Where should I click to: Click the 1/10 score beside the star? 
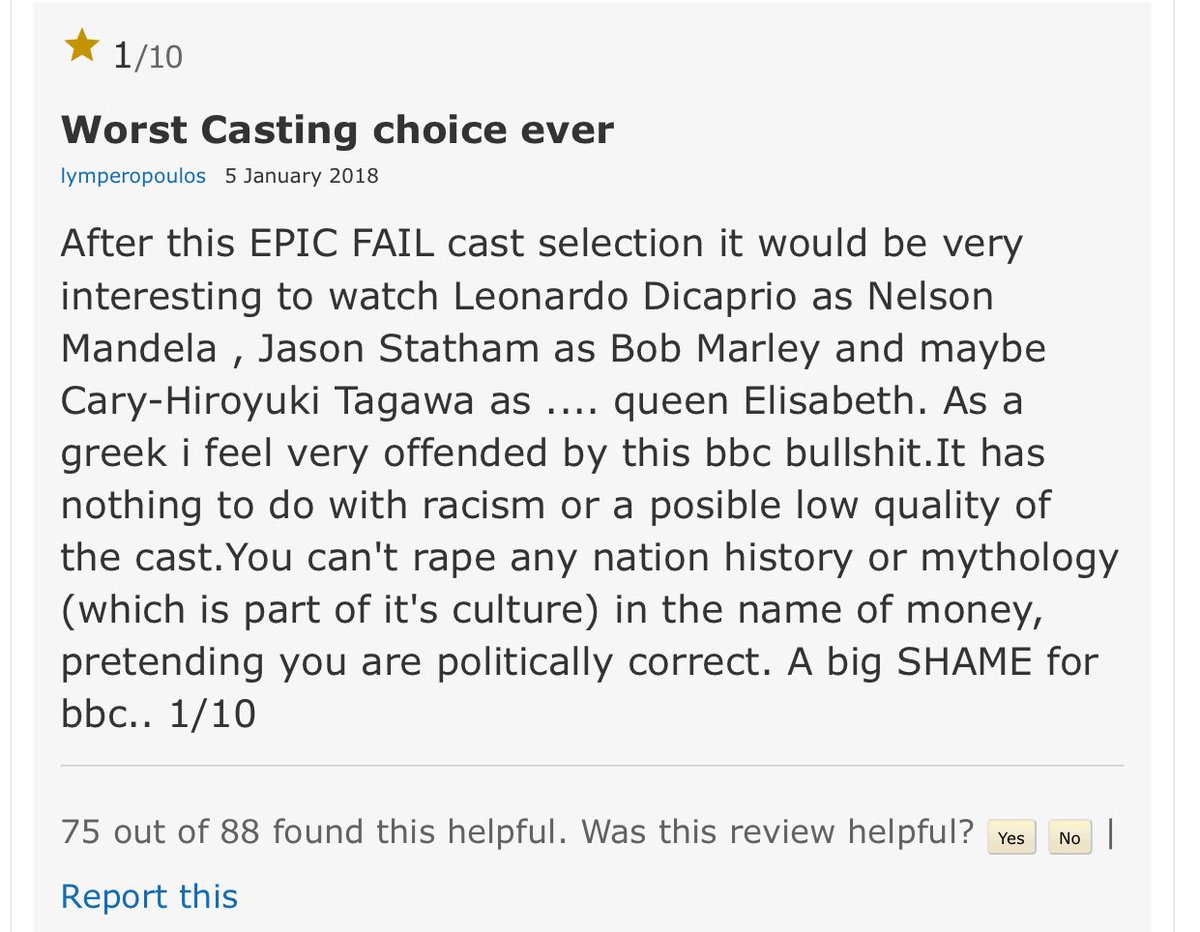coord(147,56)
